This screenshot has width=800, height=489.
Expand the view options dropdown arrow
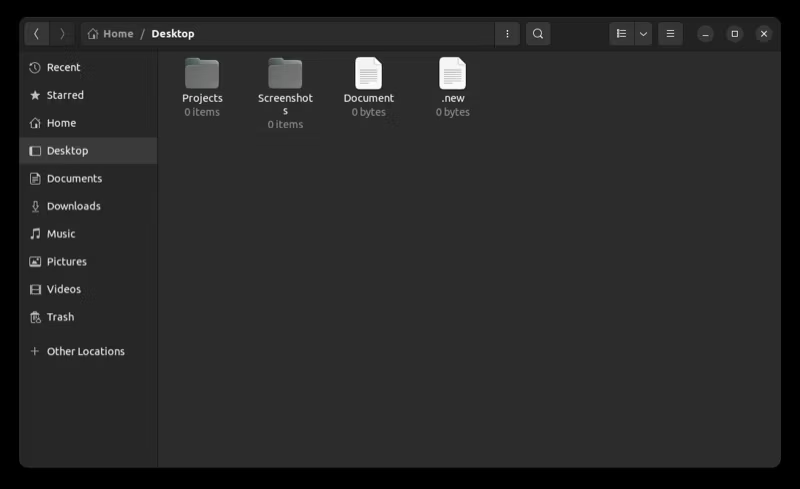643,34
